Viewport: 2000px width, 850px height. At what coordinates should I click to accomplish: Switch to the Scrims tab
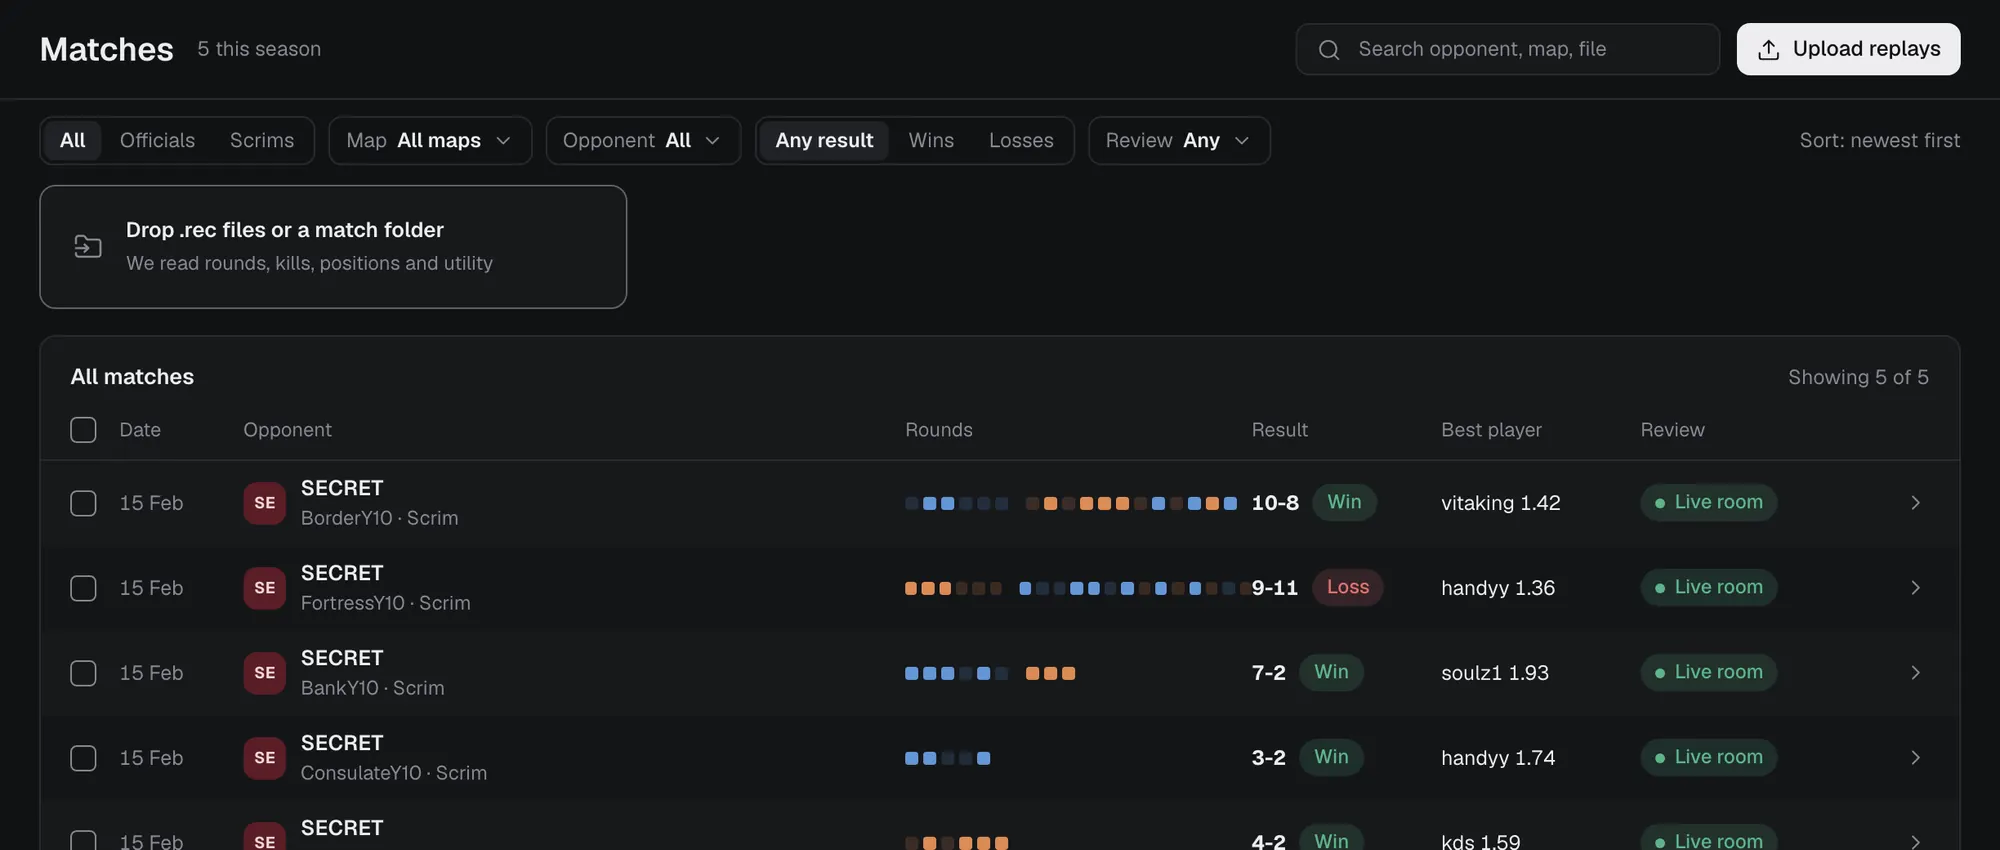click(x=262, y=141)
